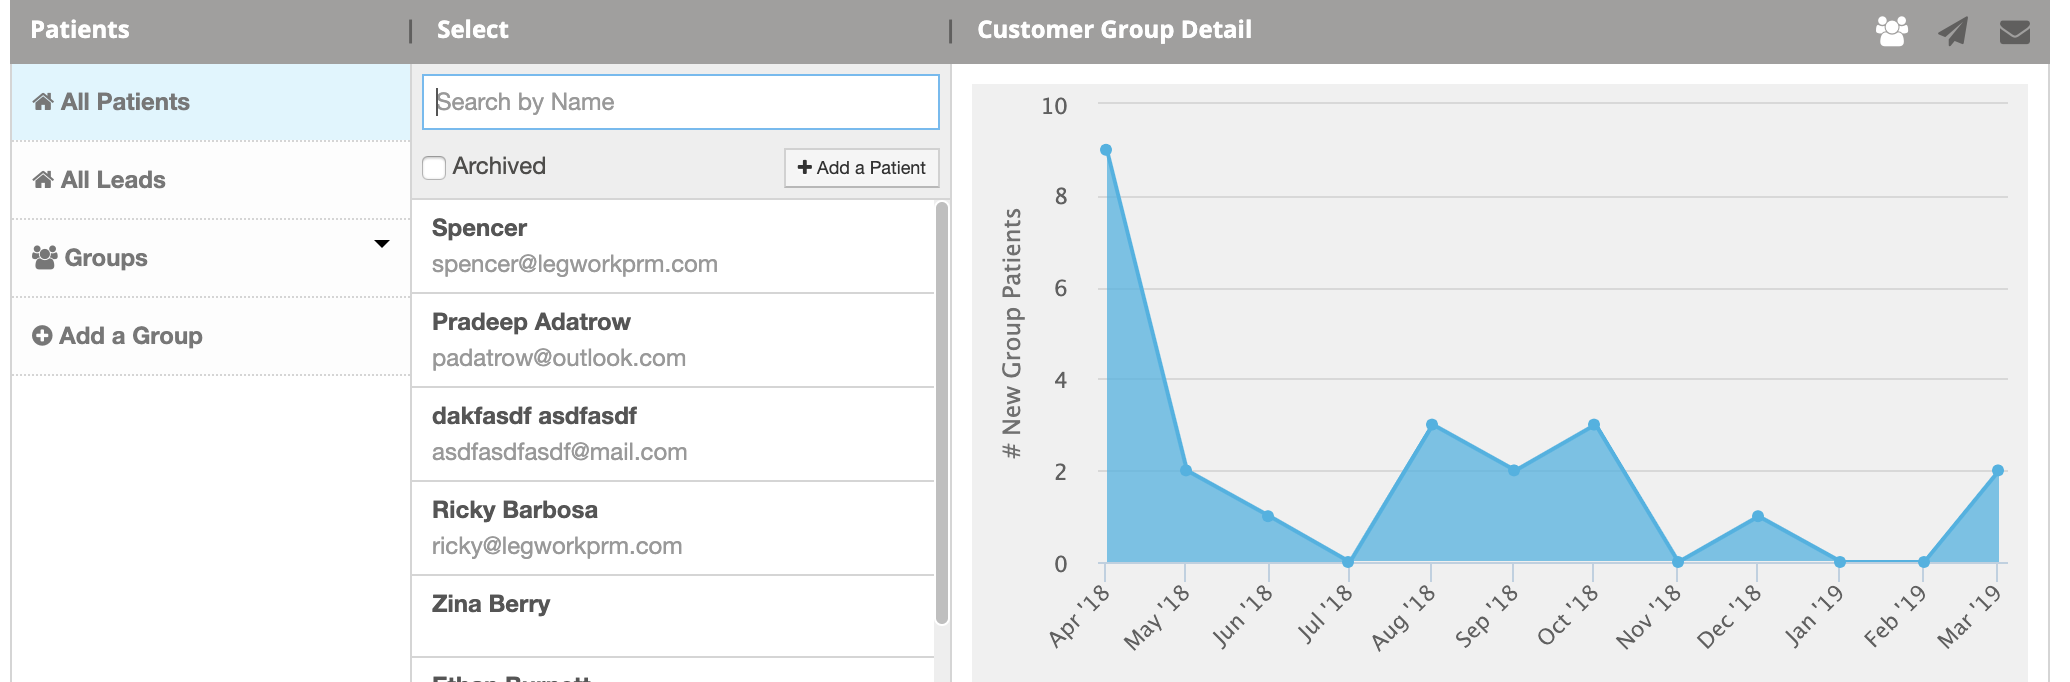Click the Mar '19 data point on chart
The height and width of the screenshot is (682, 2070).
click(x=1998, y=470)
